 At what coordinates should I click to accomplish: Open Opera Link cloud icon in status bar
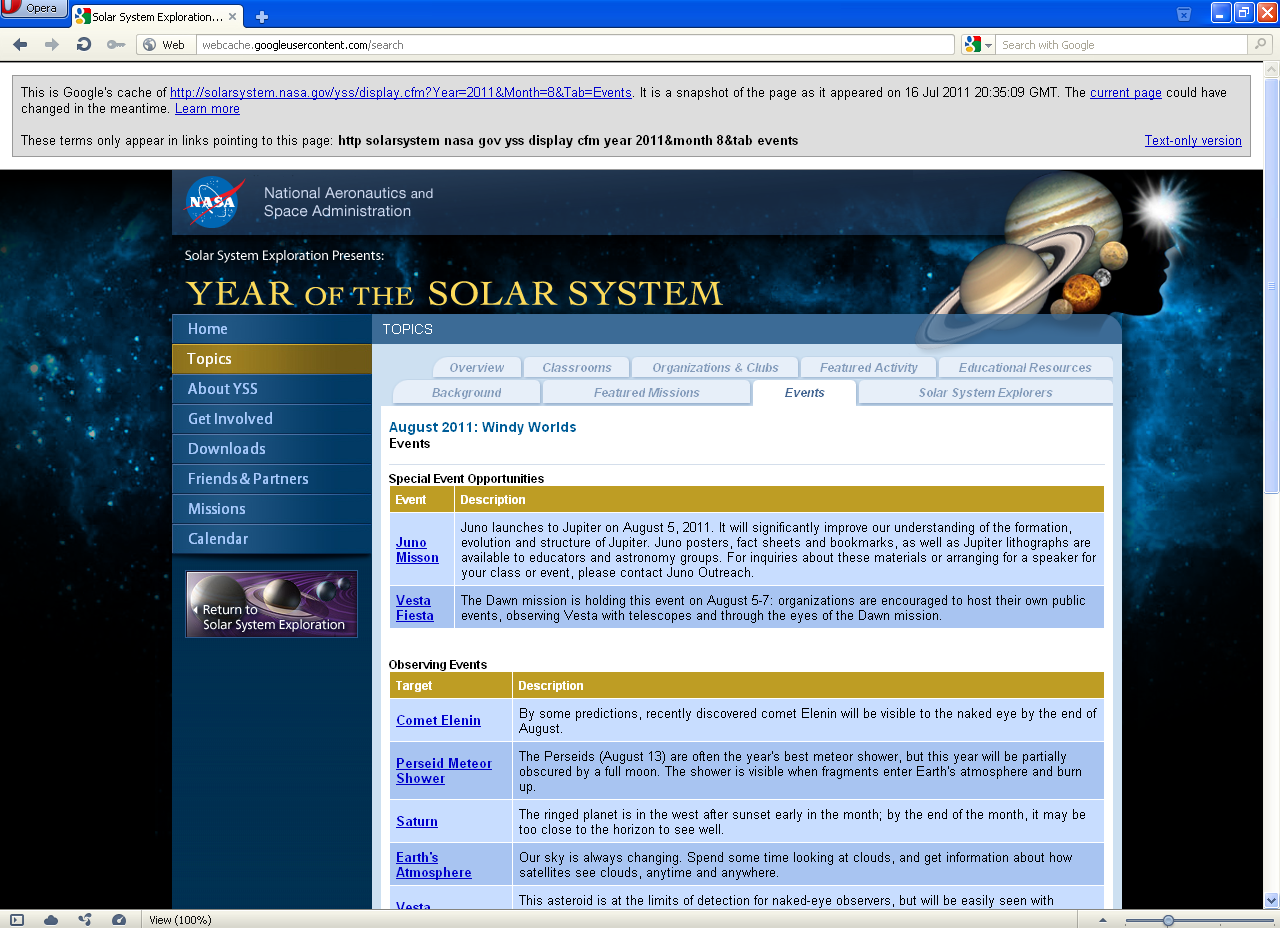coord(51,920)
